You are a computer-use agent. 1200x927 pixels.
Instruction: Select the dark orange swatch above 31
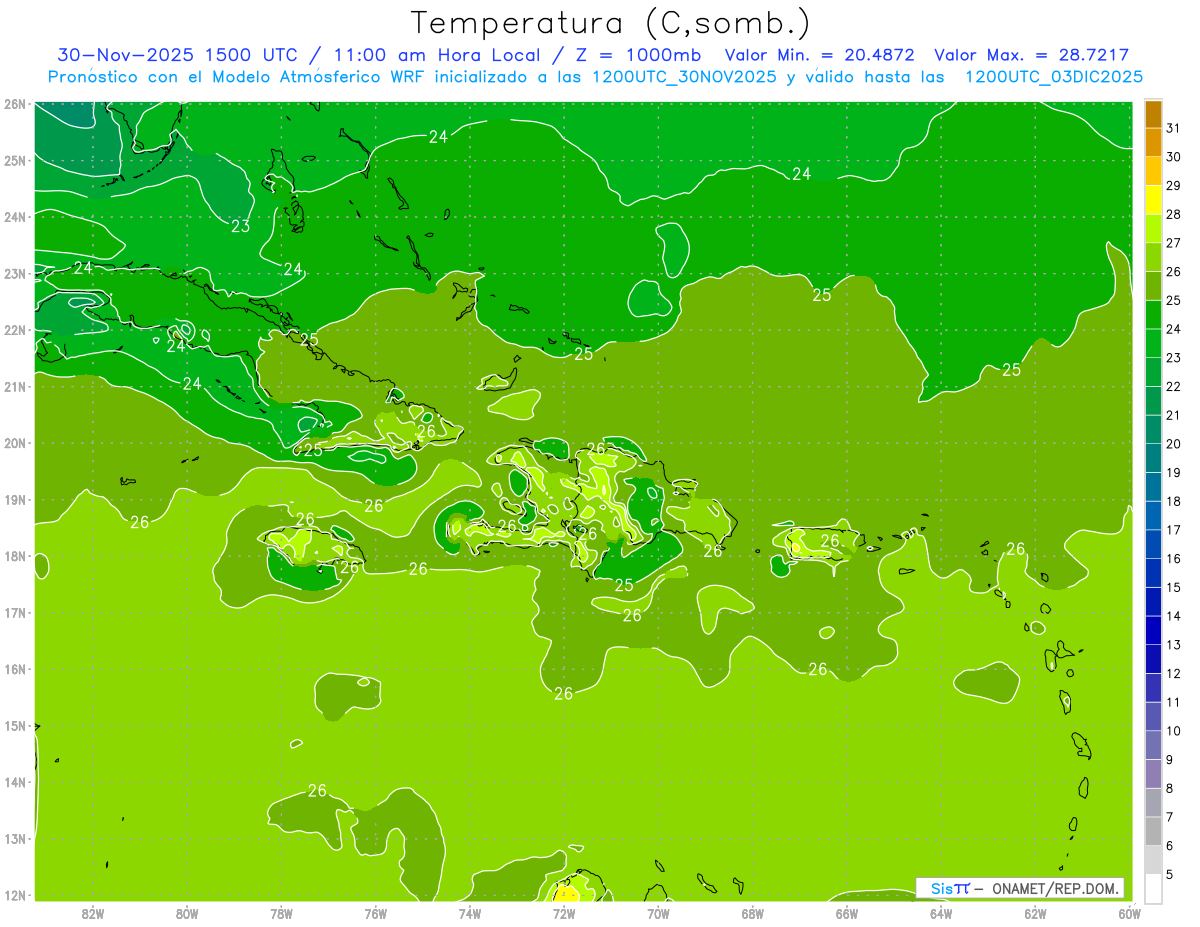pyautogui.click(x=1153, y=114)
